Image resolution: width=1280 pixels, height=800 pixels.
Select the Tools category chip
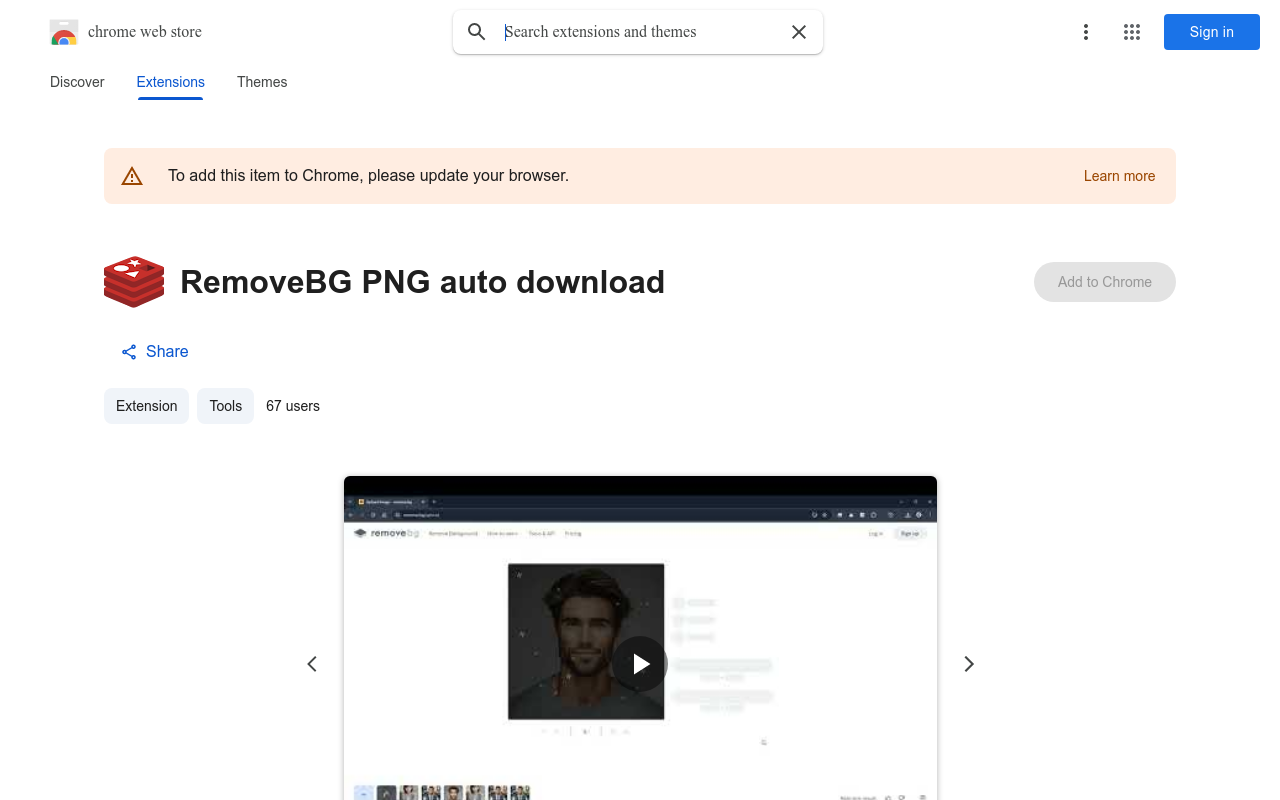point(226,406)
